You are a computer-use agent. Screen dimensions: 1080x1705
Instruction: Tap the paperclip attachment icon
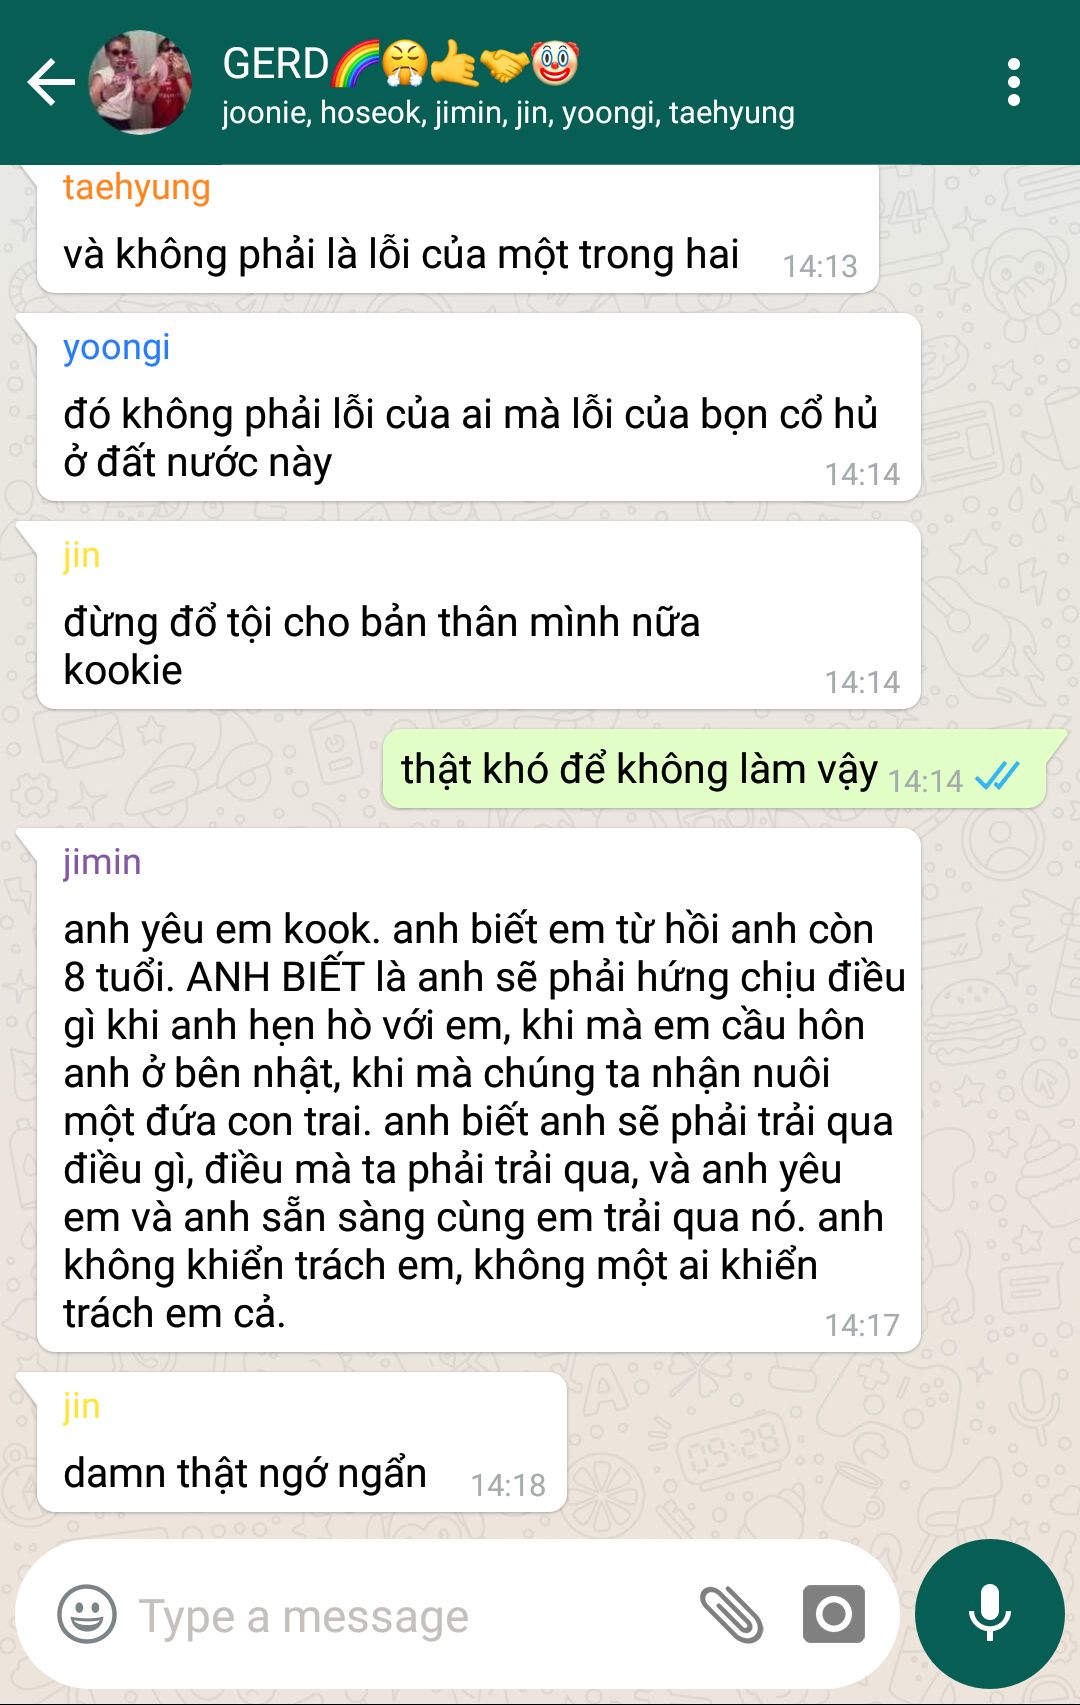click(x=731, y=1614)
